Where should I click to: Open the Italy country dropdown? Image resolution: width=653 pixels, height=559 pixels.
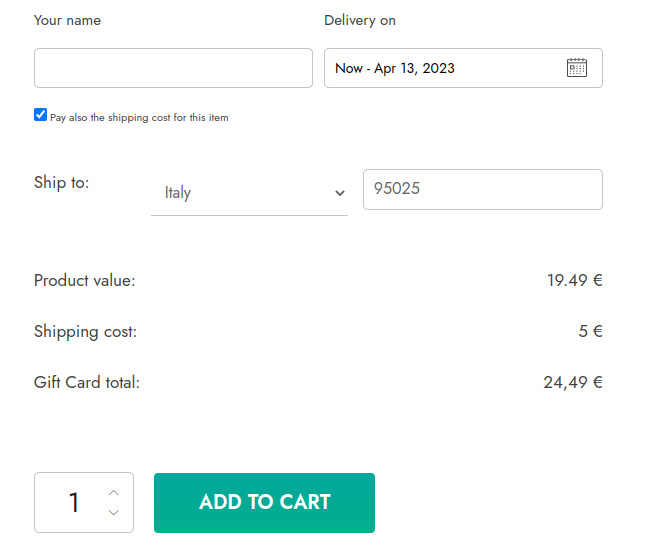(249, 192)
